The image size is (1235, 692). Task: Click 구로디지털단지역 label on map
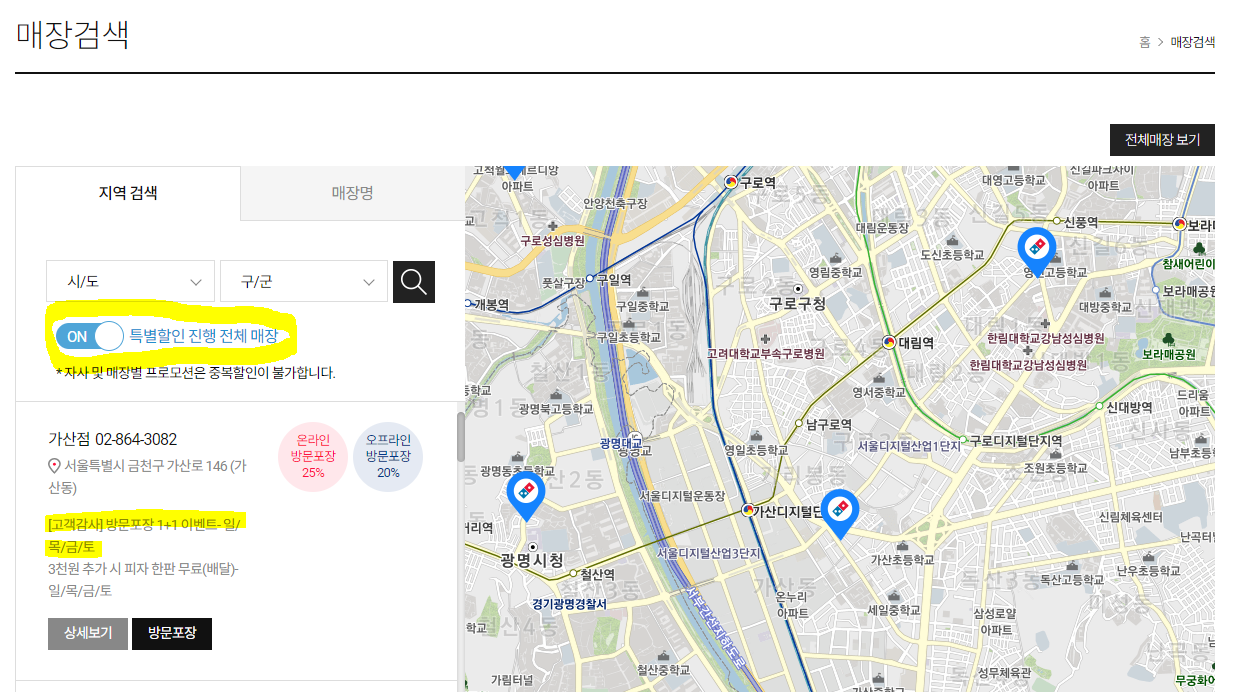(x=1015, y=441)
